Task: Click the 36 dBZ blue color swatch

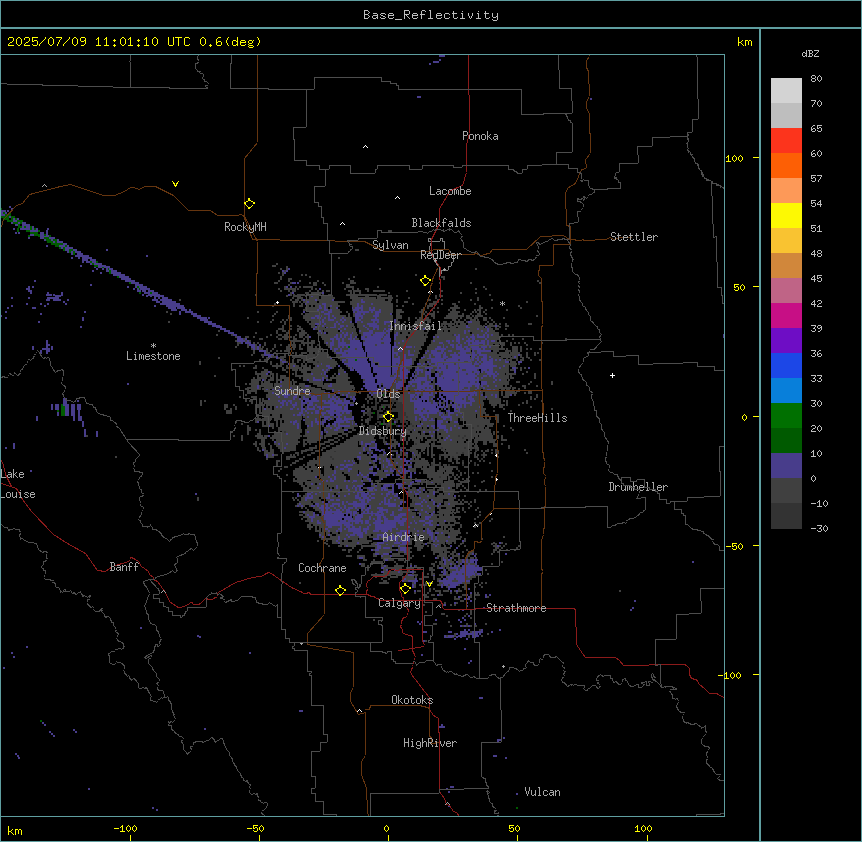Action: pos(786,365)
